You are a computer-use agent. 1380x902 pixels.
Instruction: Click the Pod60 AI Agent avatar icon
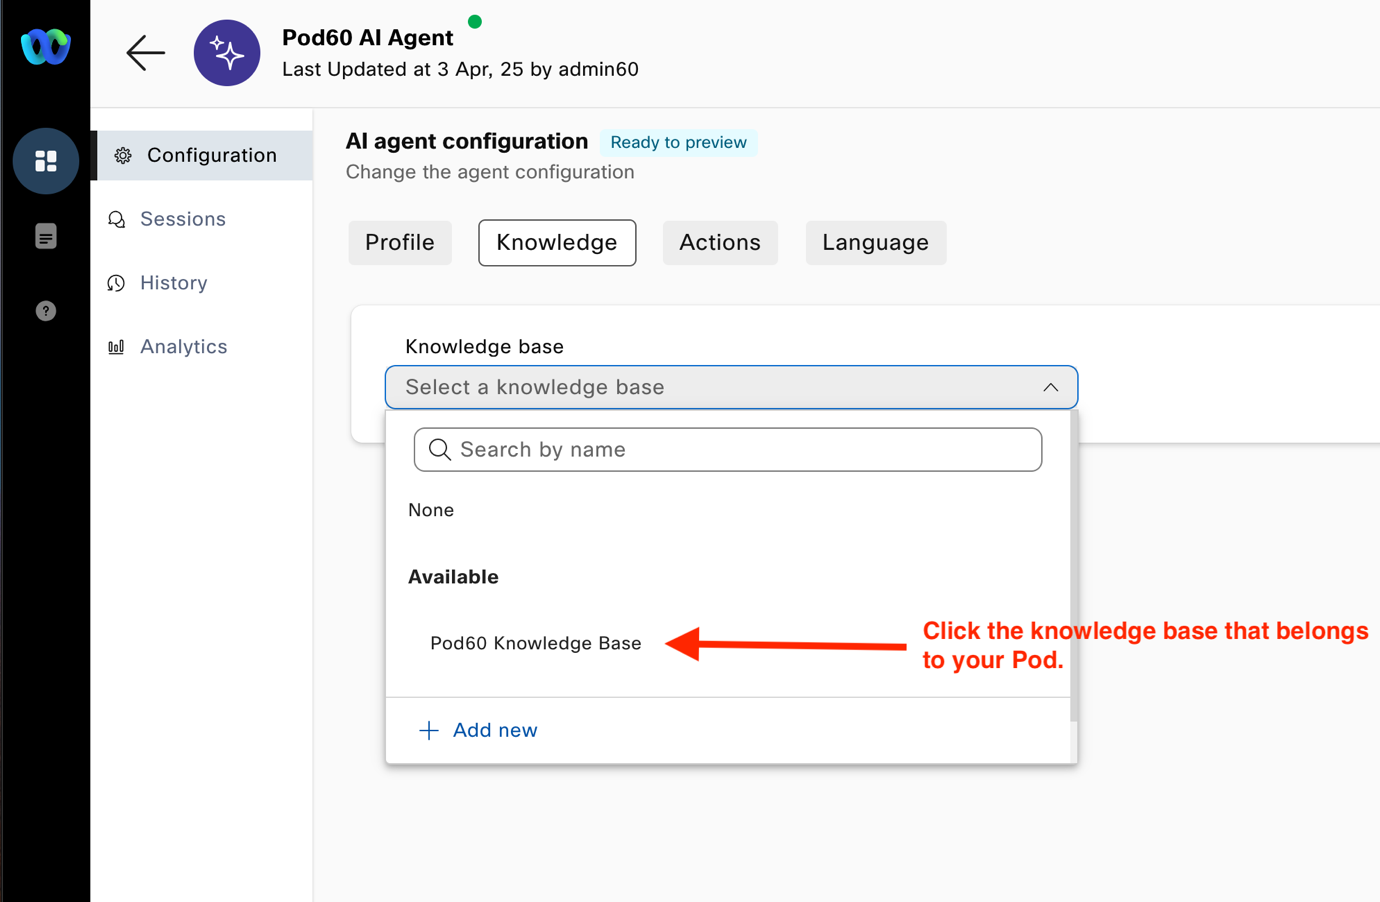click(227, 53)
